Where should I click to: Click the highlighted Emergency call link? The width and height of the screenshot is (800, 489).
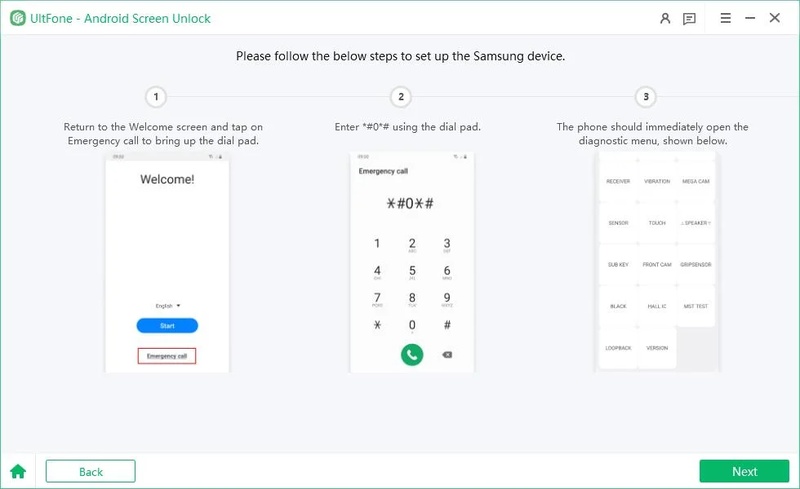tap(167, 356)
